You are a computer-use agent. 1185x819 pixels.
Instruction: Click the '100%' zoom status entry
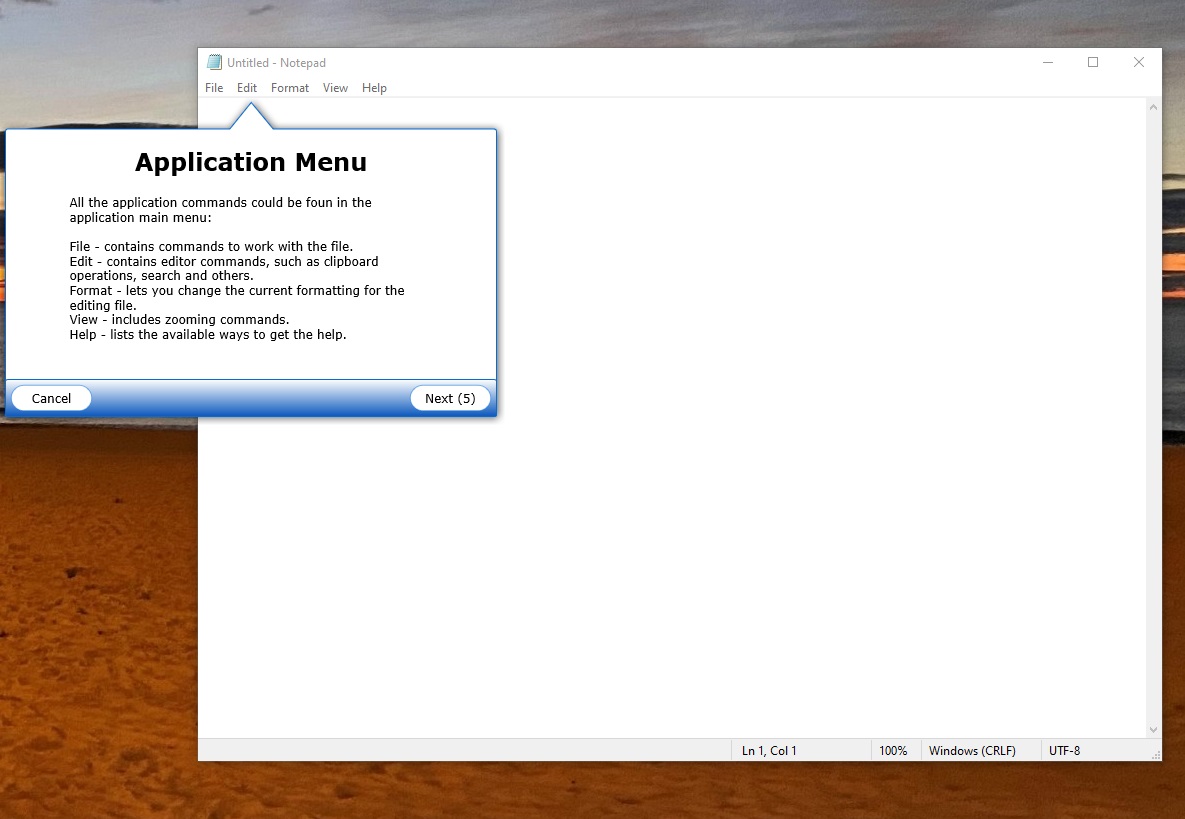tap(893, 751)
